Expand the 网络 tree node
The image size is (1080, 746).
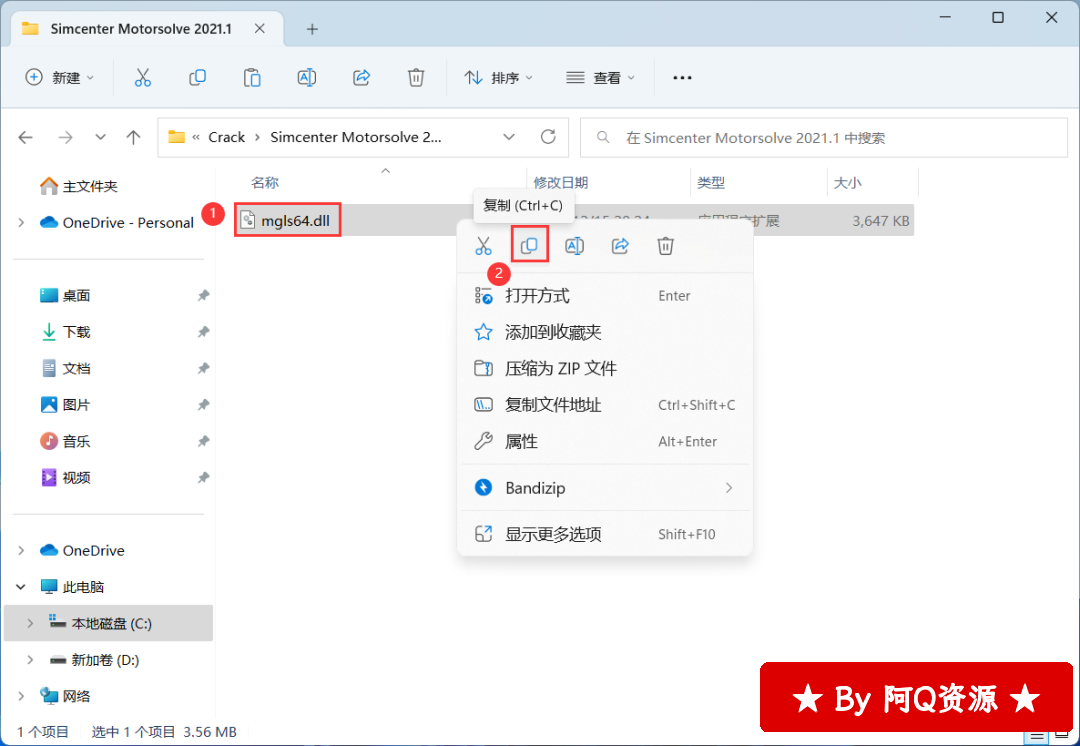pyautogui.click(x=21, y=696)
